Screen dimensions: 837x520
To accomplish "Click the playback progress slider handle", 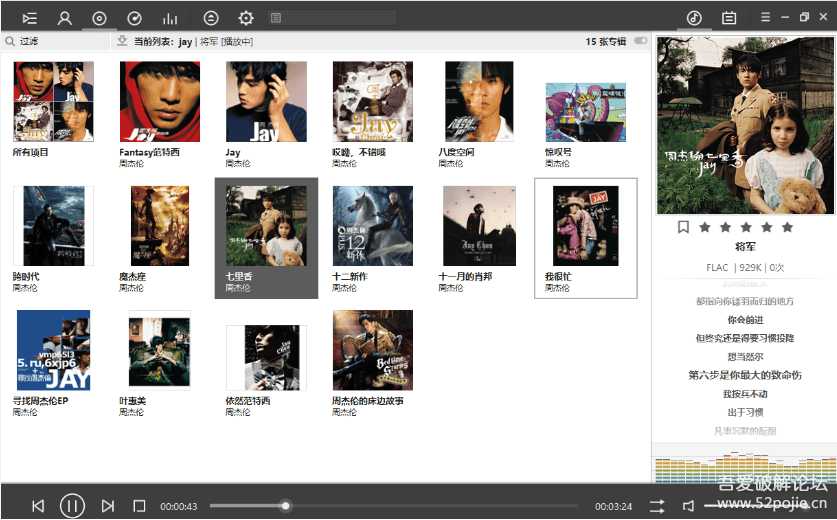I will 286,506.
